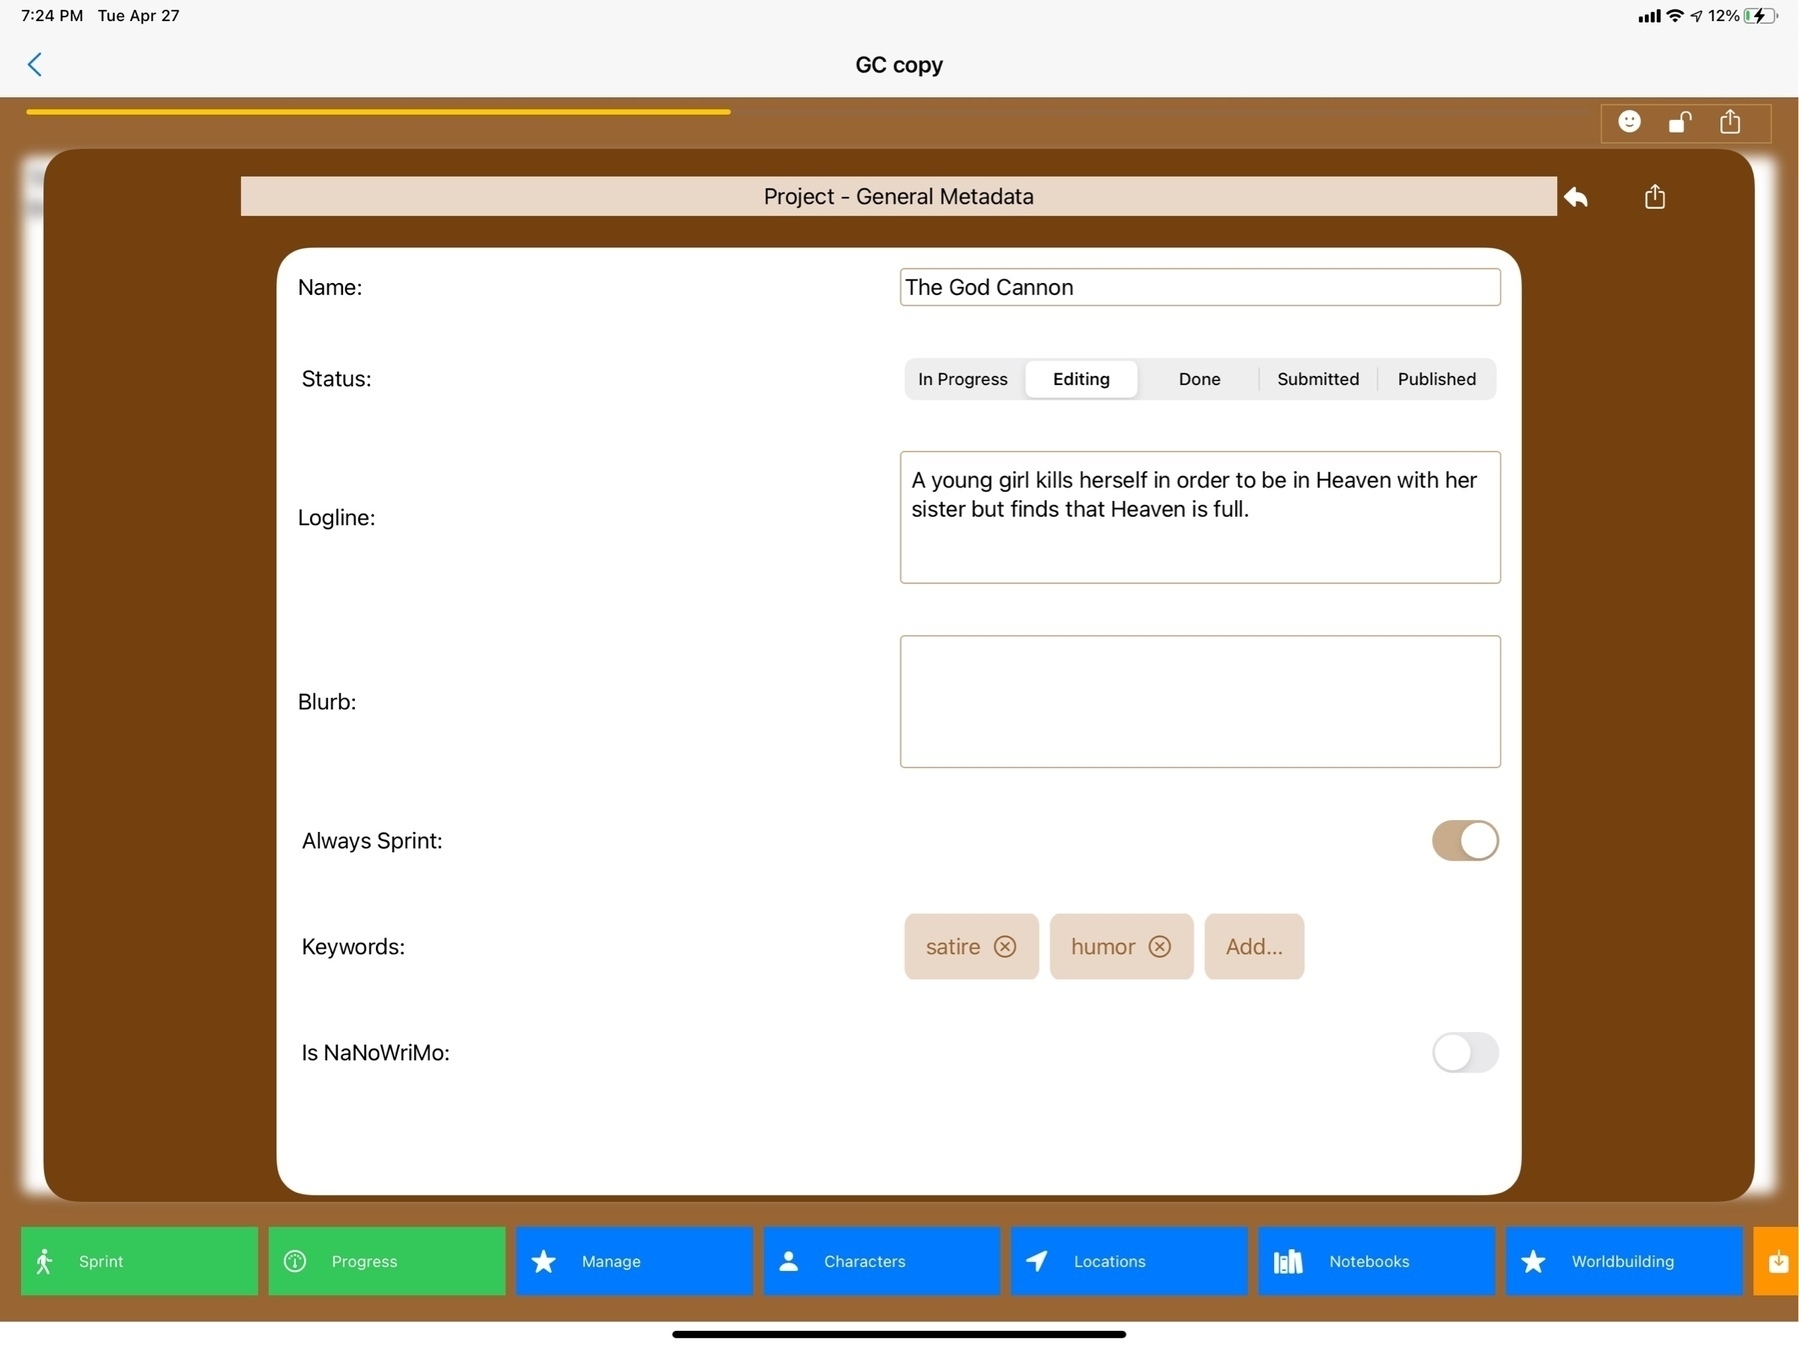This screenshot has height=1348, width=1799.
Task: Click the Add... keyword button
Action: point(1253,946)
